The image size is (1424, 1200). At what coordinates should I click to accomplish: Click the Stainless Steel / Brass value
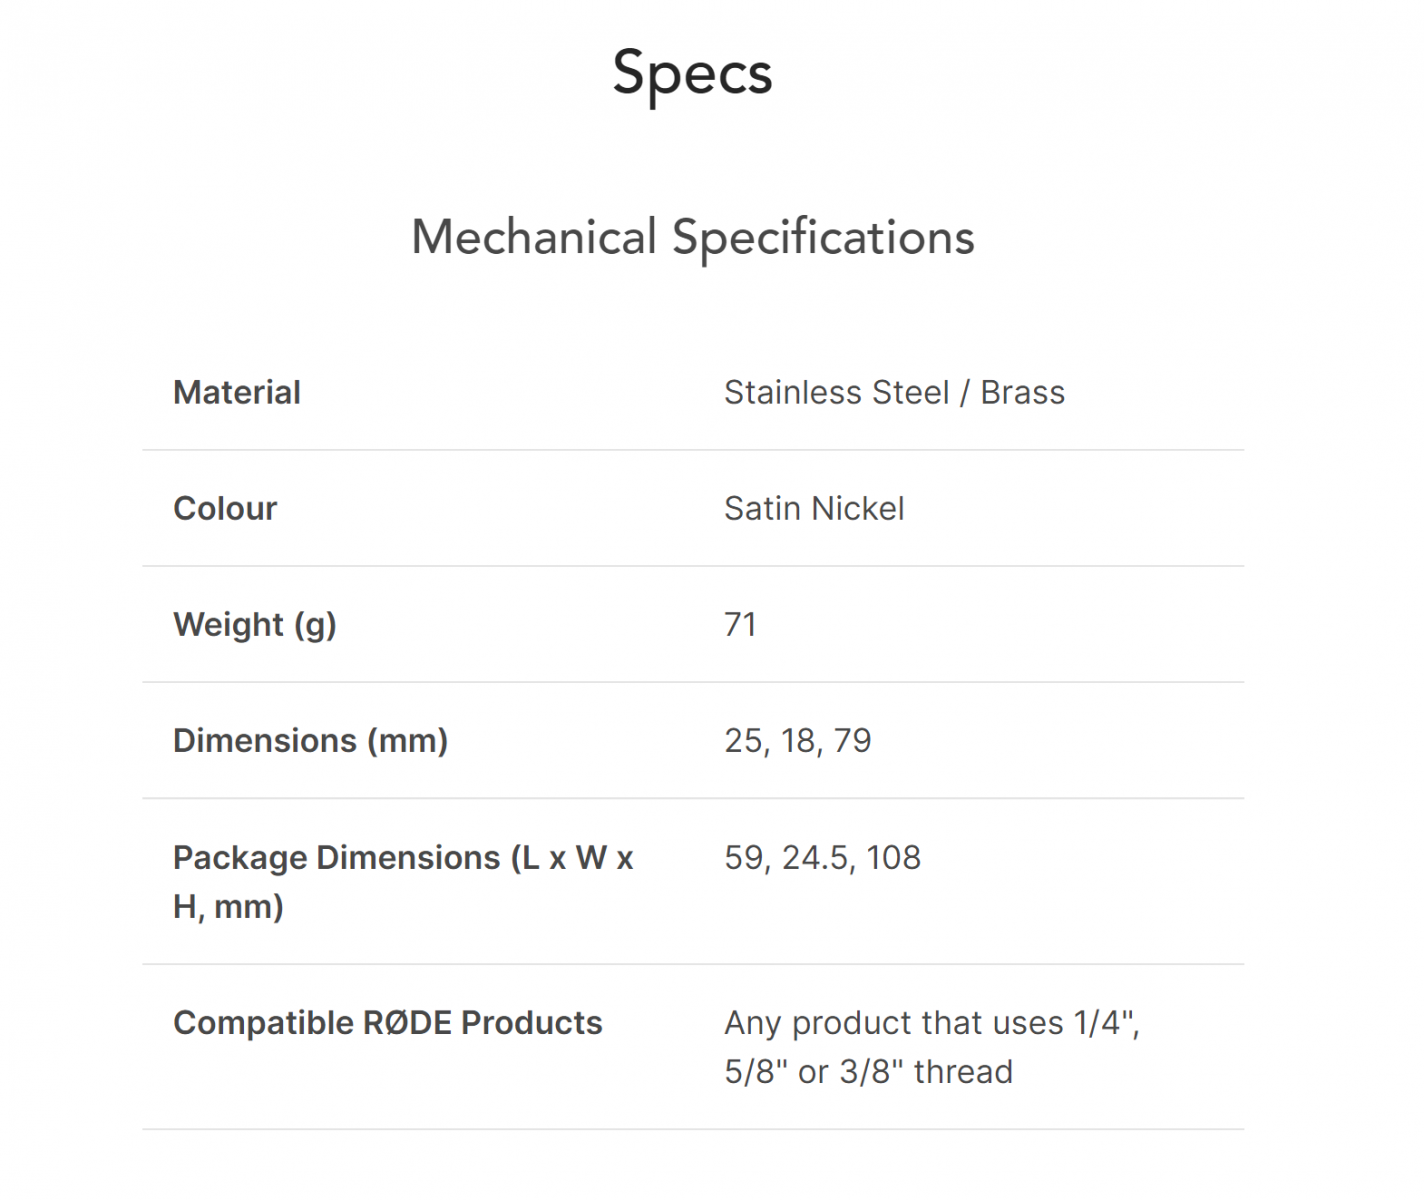pos(894,392)
